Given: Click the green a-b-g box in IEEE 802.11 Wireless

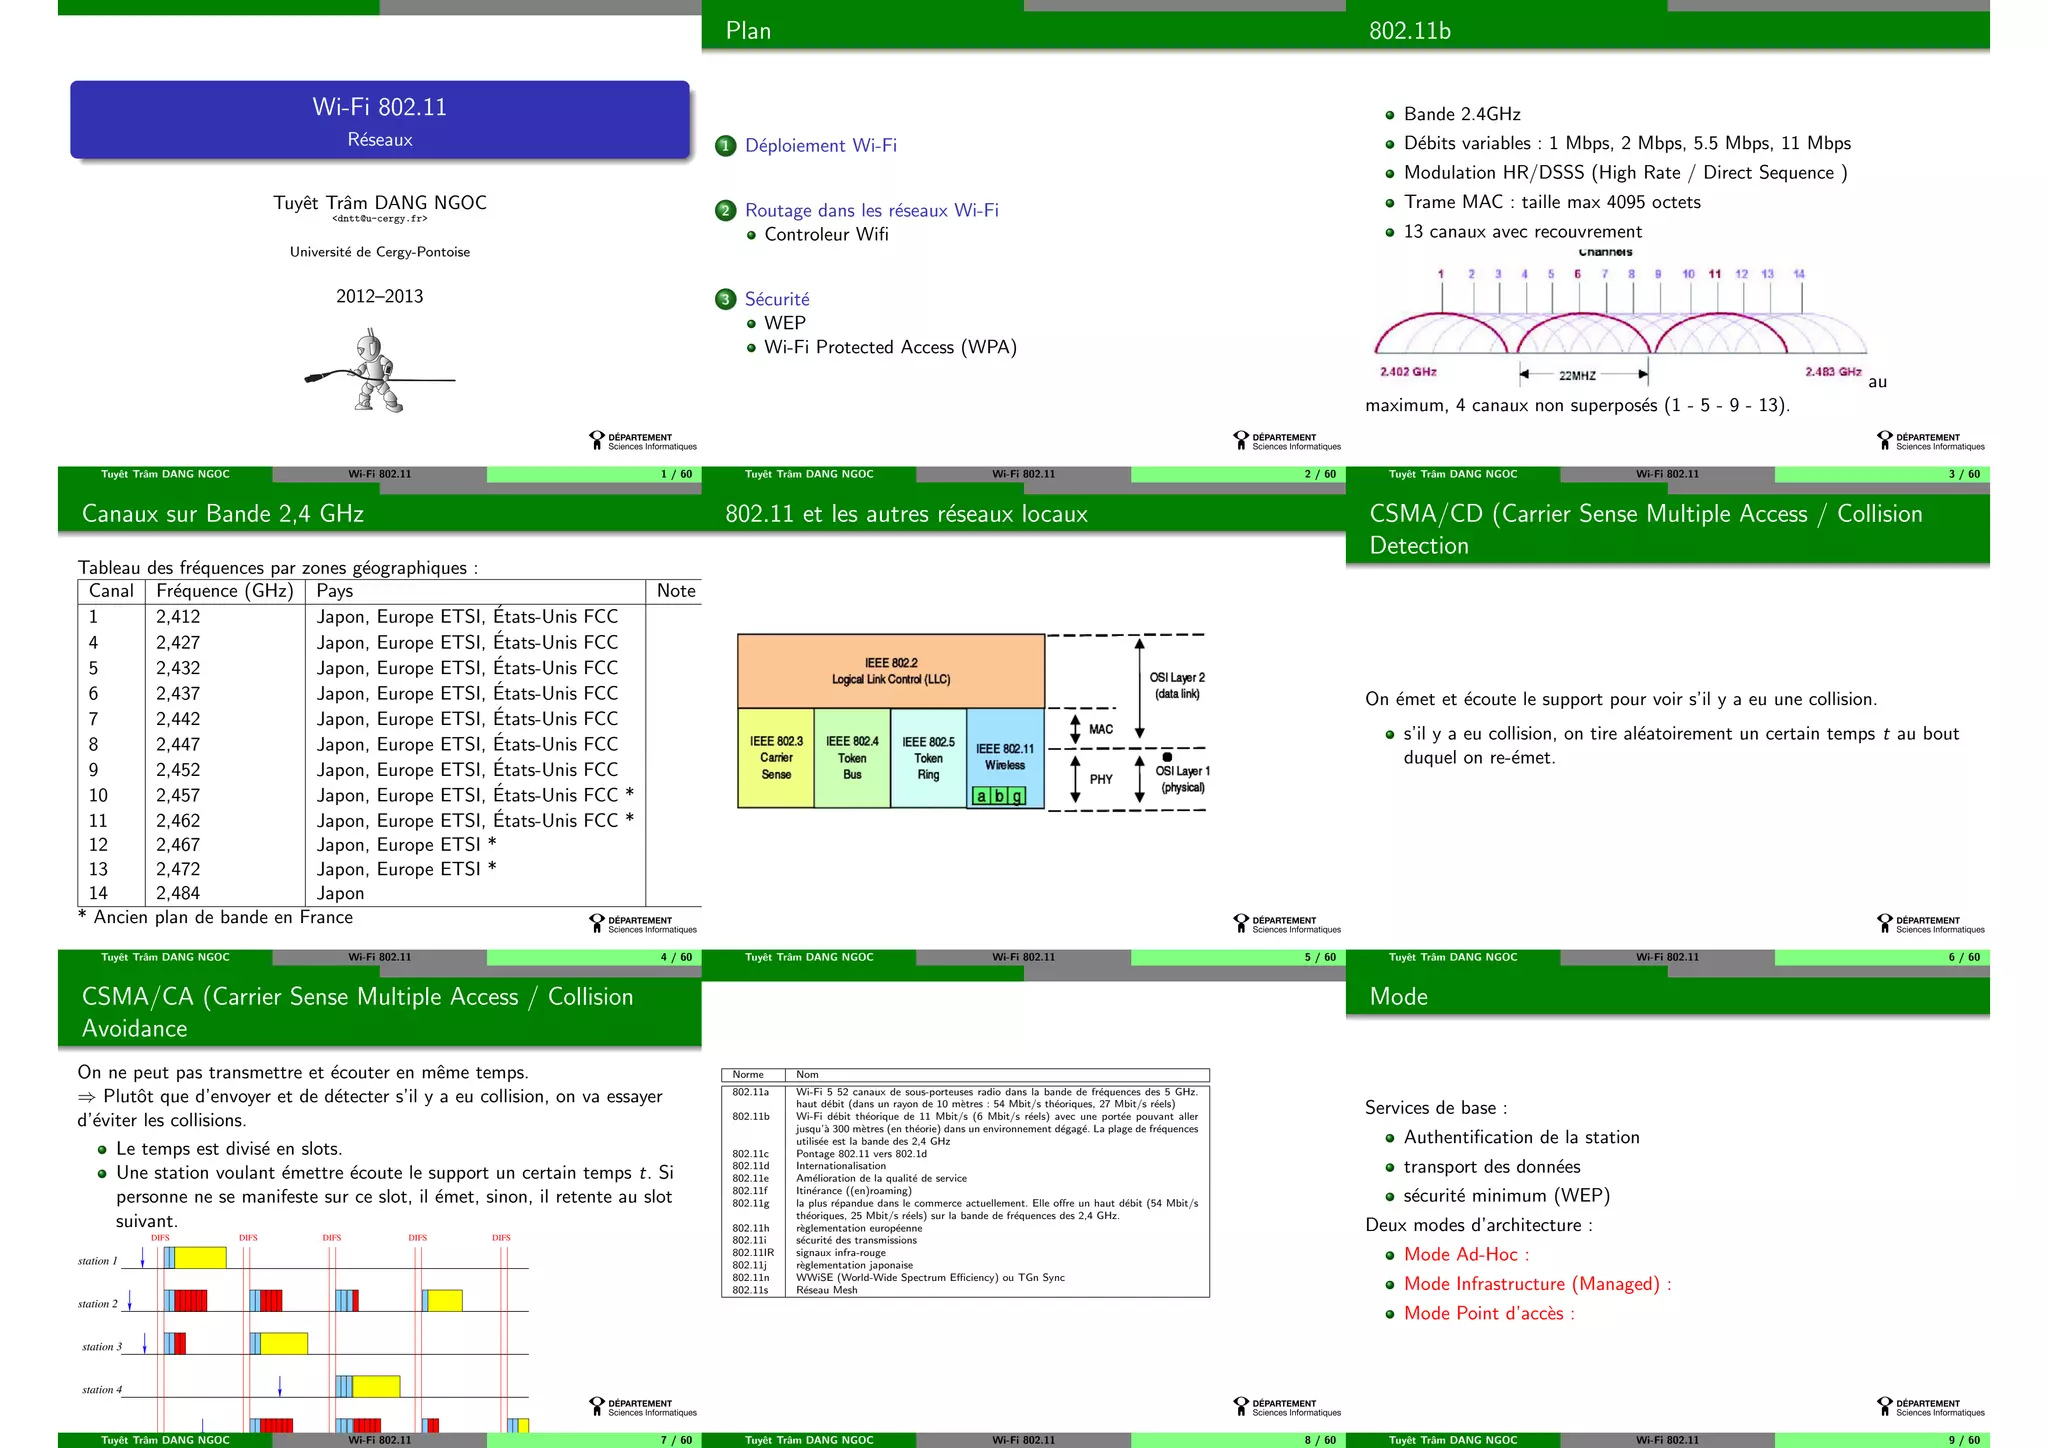Looking at the screenshot, I should (999, 796).
